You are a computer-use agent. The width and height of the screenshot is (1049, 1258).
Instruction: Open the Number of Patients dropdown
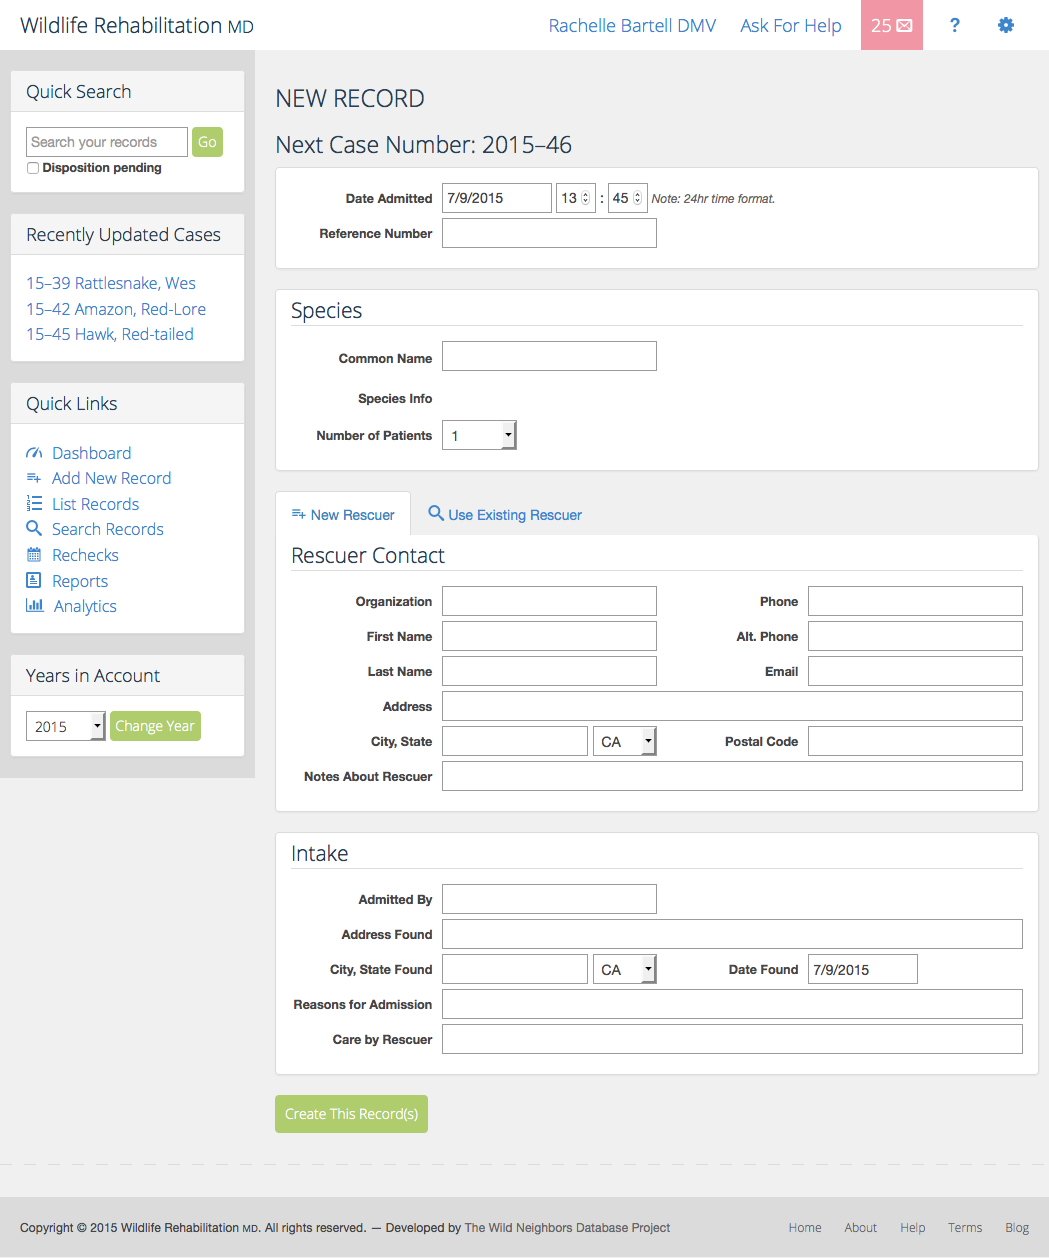click(508, 434)
